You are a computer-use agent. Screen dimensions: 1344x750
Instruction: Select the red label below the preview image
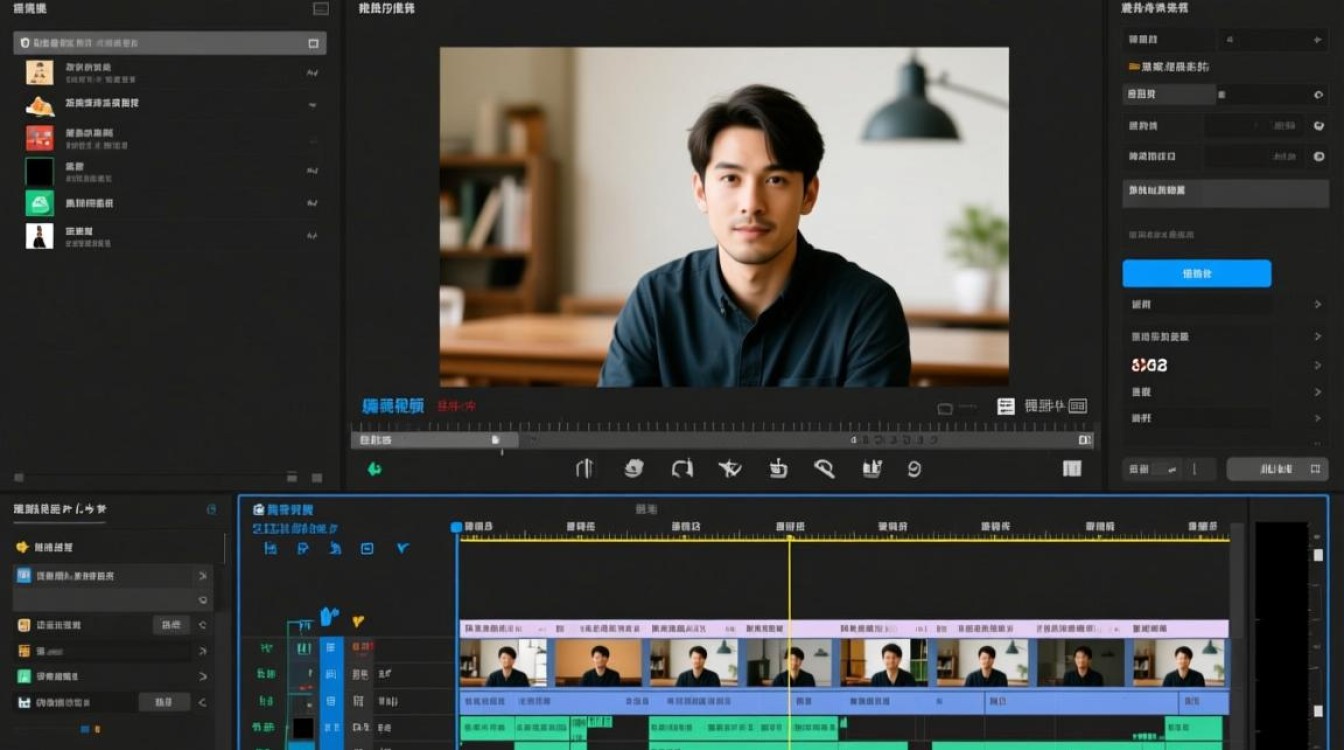pyautogui.click(x=456, y=406)
